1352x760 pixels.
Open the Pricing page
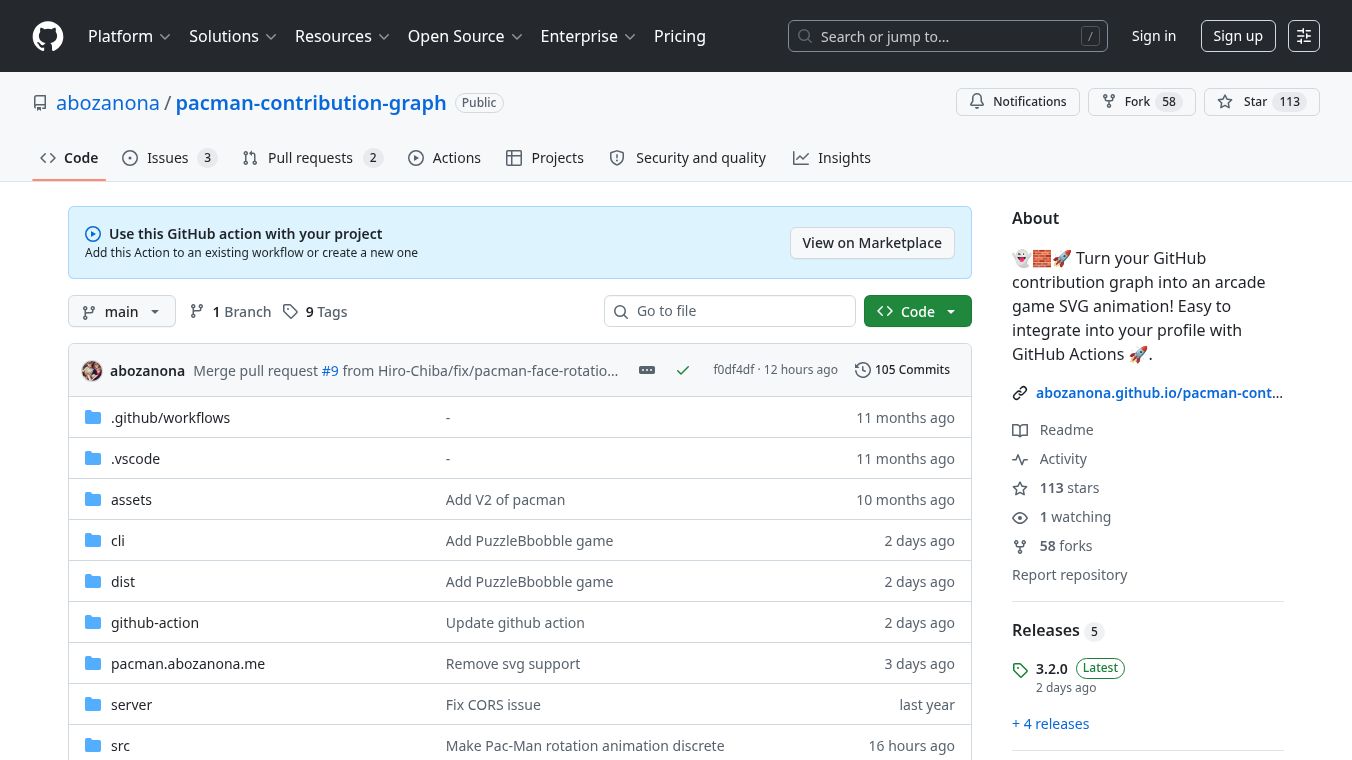pyautogui.click(x=680, y=36)
